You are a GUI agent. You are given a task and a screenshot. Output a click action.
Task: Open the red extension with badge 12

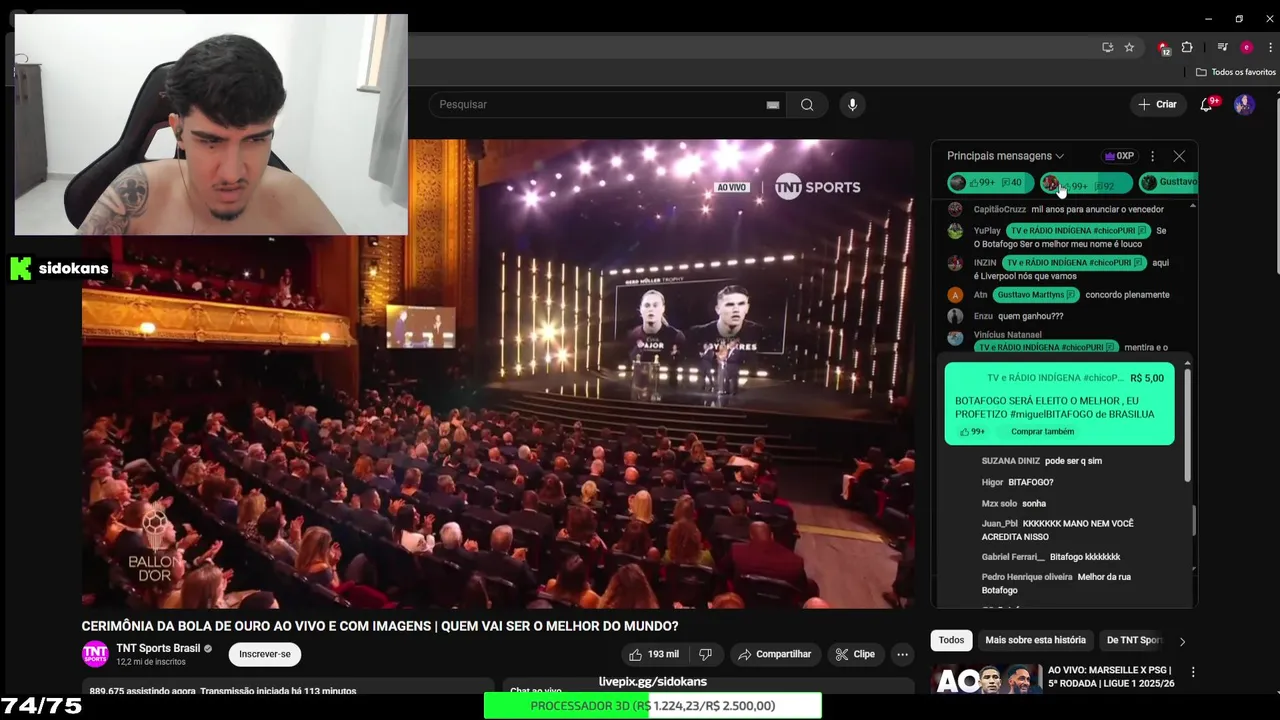(1164, 47)
